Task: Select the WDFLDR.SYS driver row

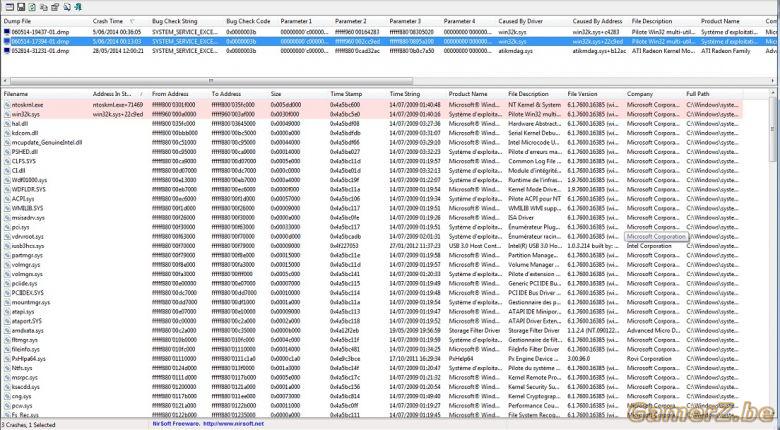Action: tap(372, 190)
